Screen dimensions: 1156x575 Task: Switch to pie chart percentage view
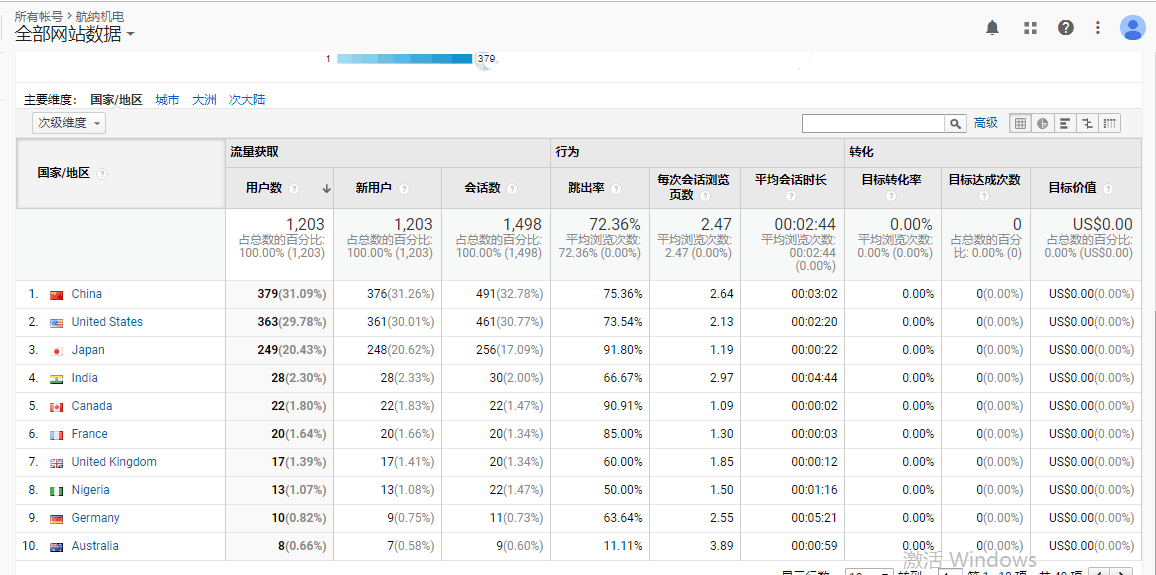(x=1042, y=124)
